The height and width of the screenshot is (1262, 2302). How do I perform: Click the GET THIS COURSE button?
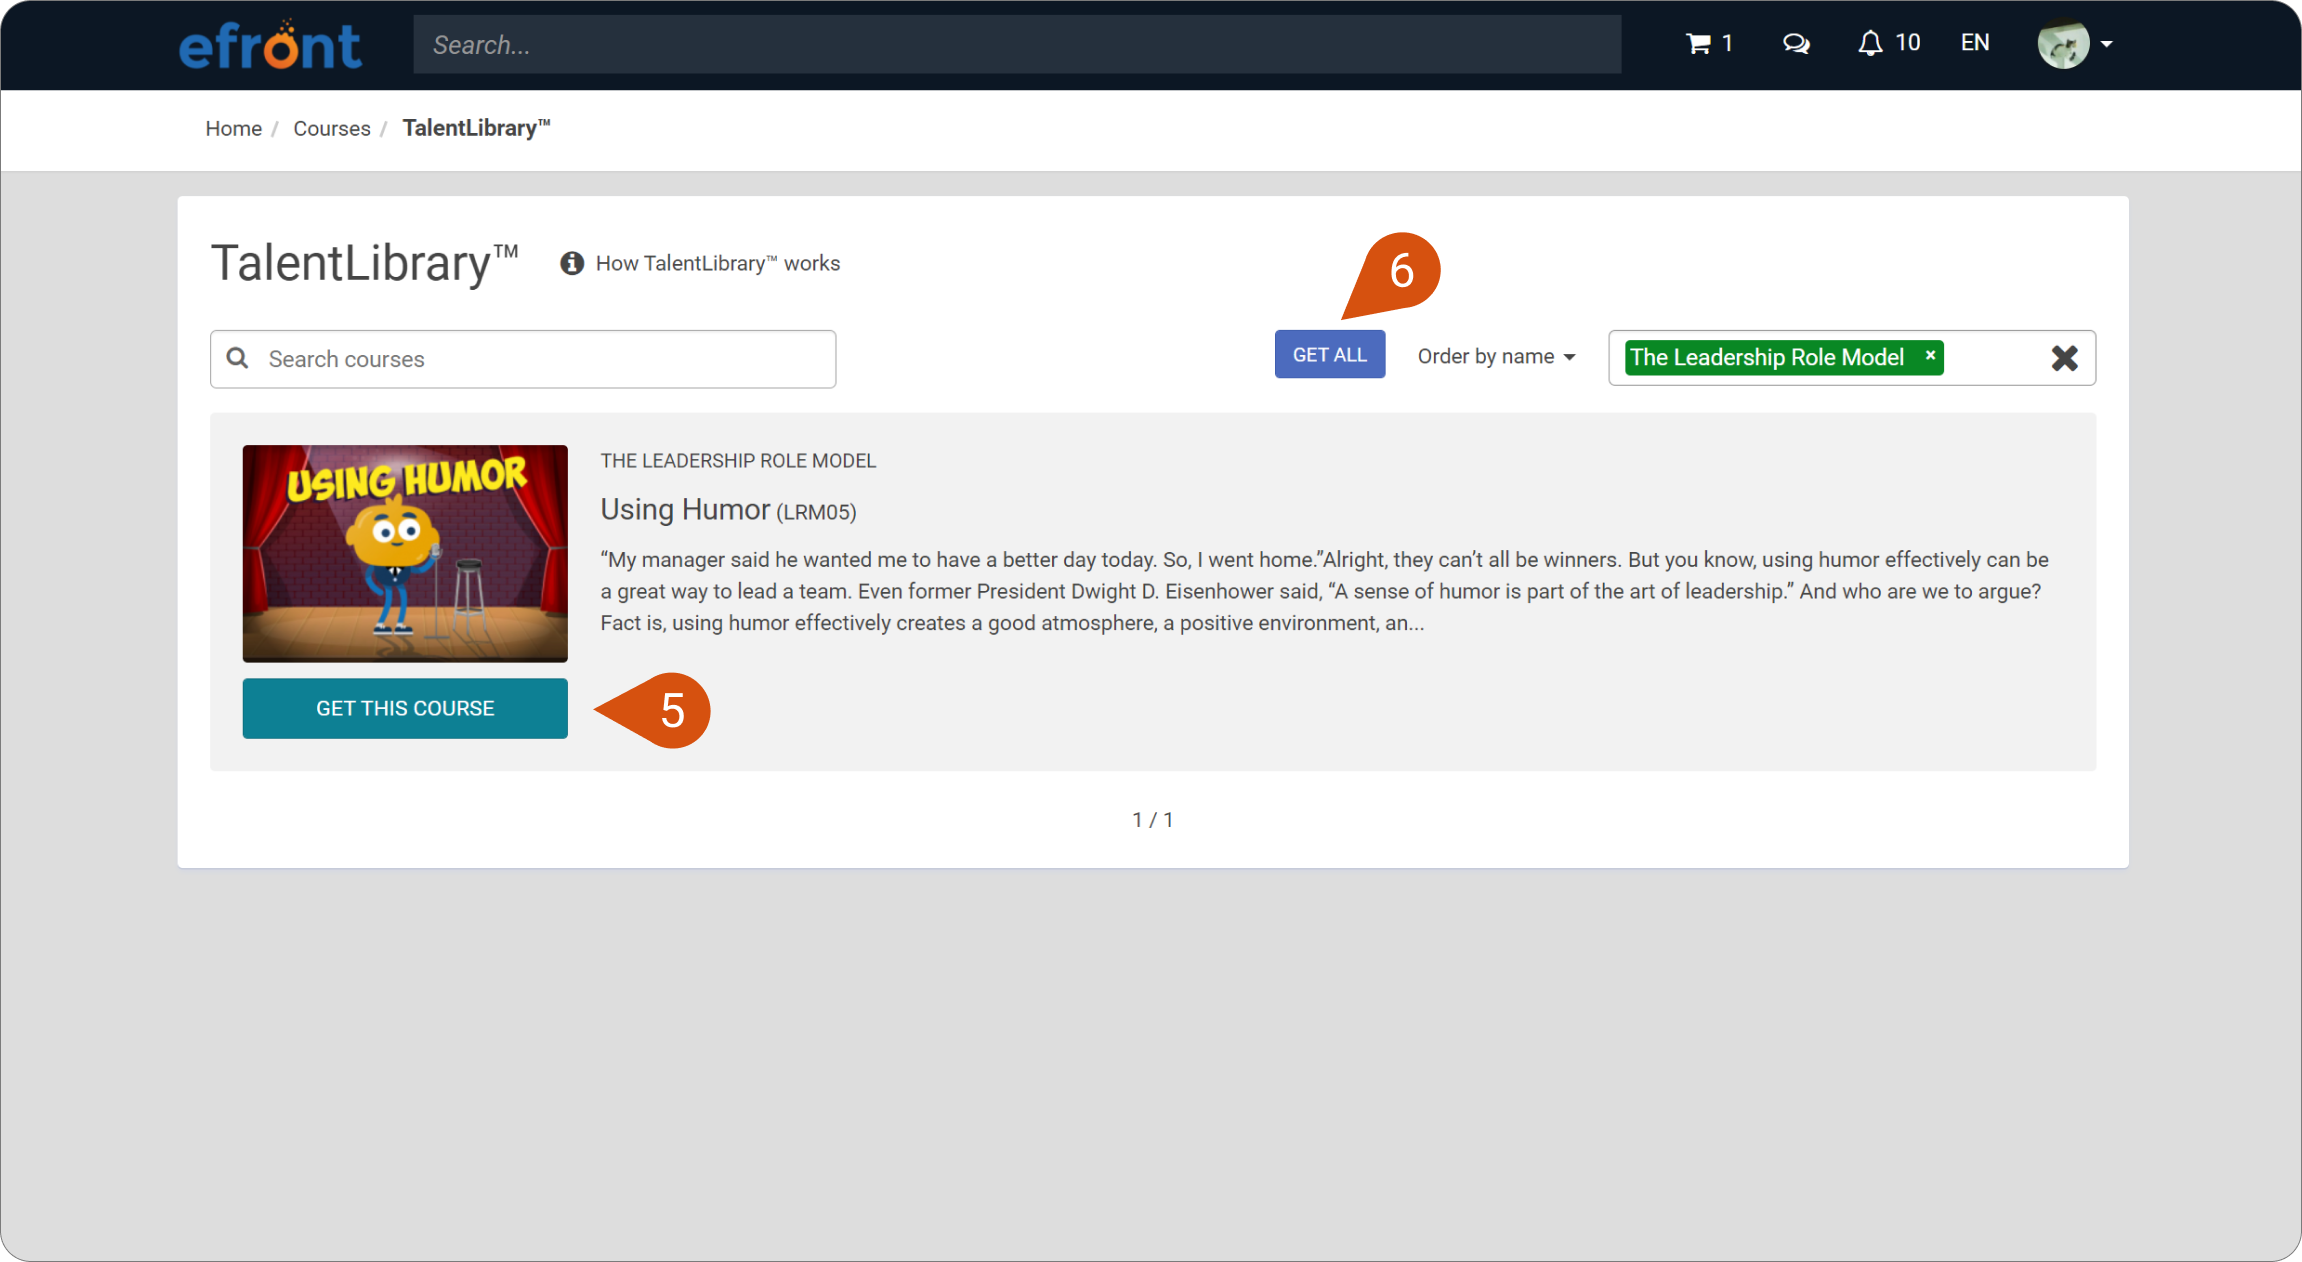pyautogui.click(x=405, y=708)
